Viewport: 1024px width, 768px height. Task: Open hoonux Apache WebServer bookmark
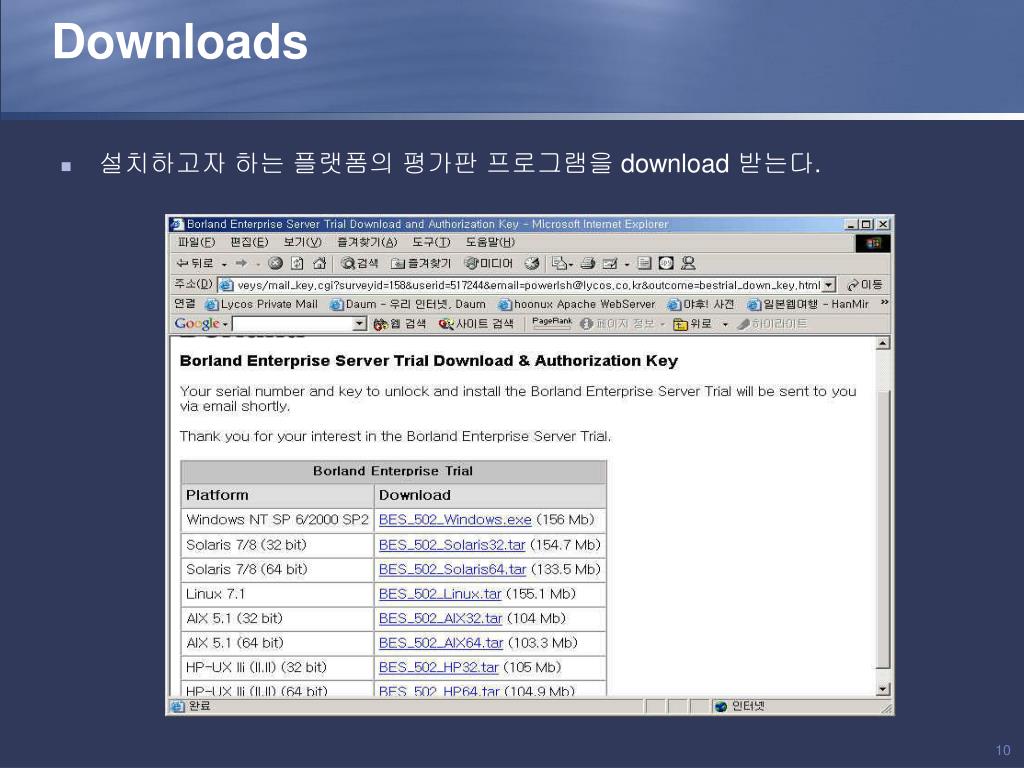click(x=577, y=304)
